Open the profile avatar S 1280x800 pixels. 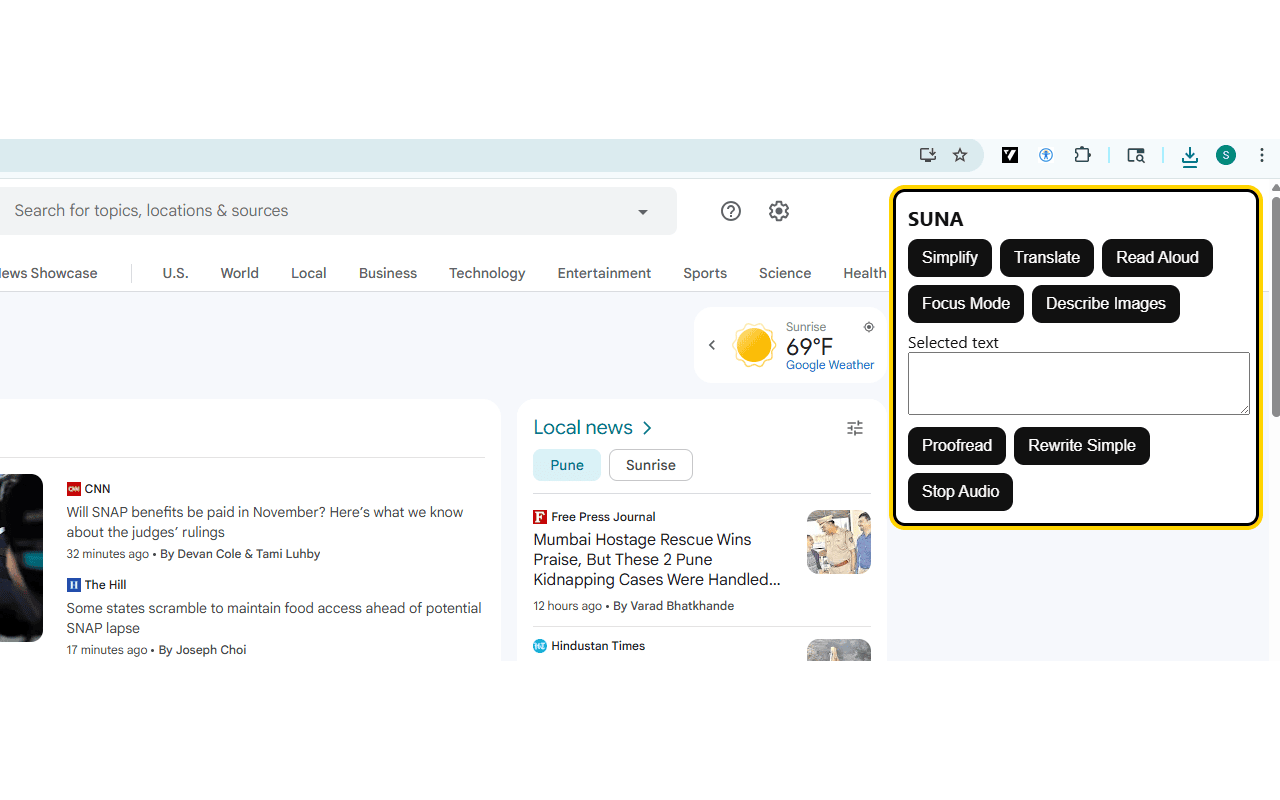point(1226,155)
